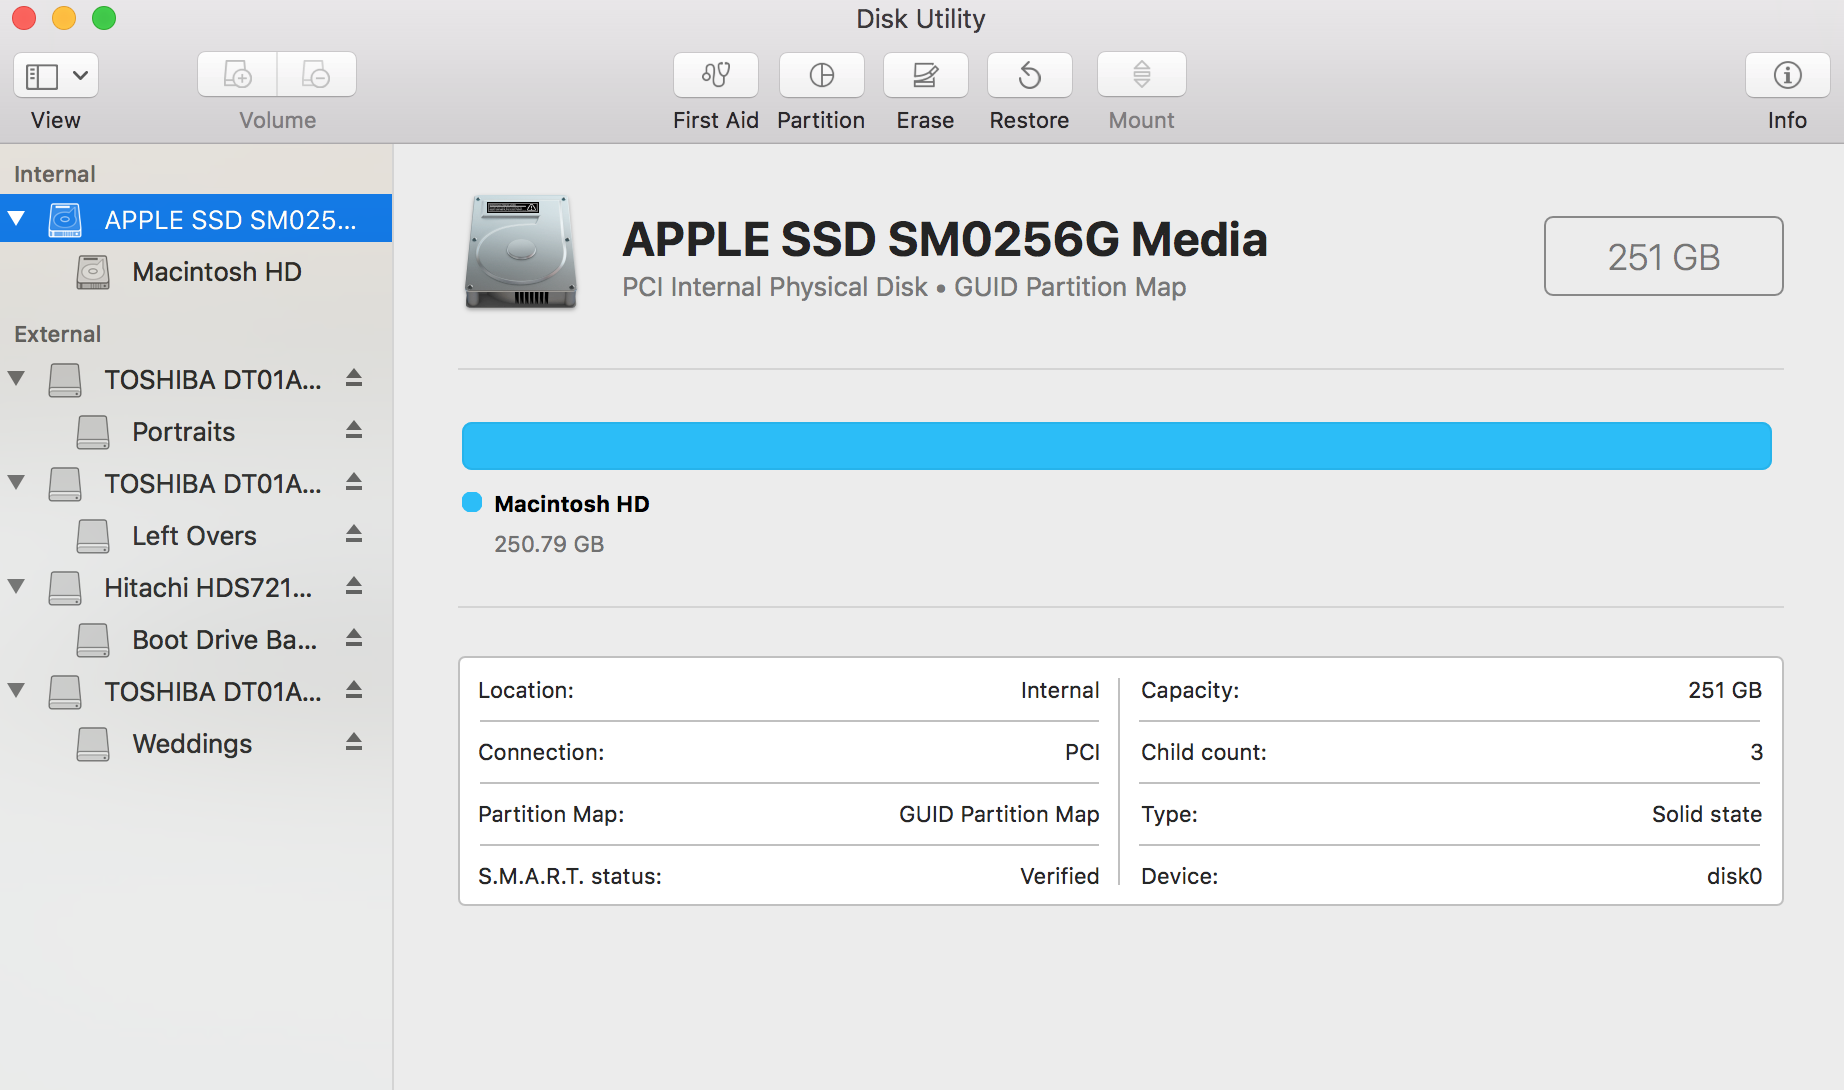Image resolution: width=1844 pixels, height=1090 pixels.
Task: Eject the TOSHIBA disk containing Weddings
Action: (354, 690)
